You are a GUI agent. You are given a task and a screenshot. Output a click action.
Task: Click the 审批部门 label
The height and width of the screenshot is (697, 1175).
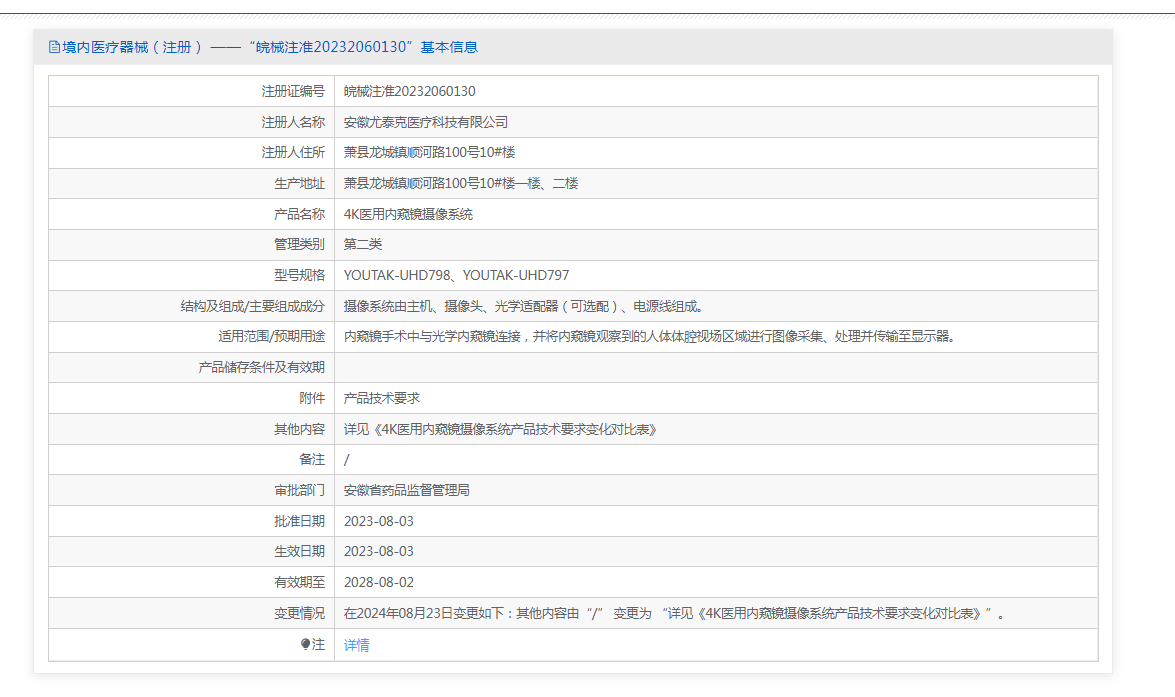tap(300, 490)
